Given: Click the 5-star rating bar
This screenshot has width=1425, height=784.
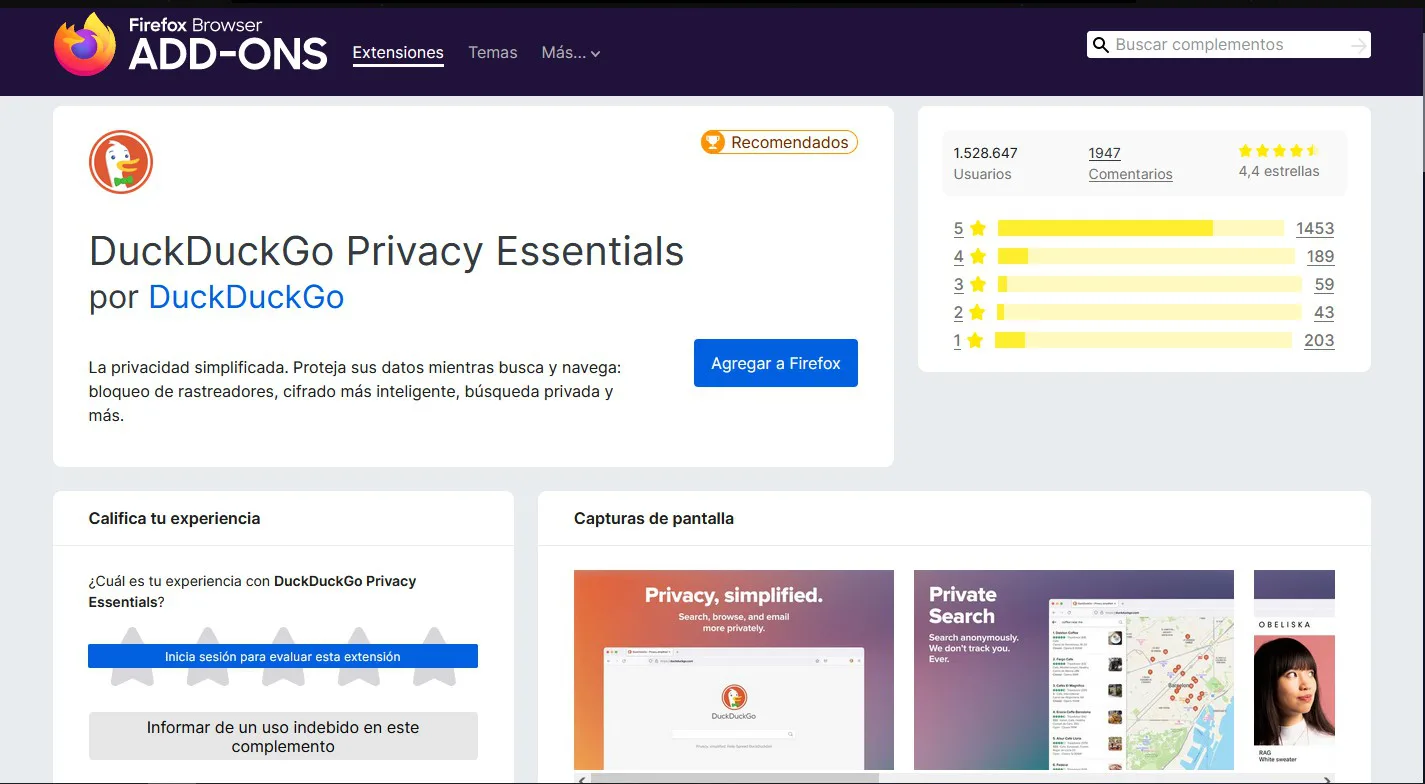Looking at the screenshot, I should click(x=1140, y=228).
